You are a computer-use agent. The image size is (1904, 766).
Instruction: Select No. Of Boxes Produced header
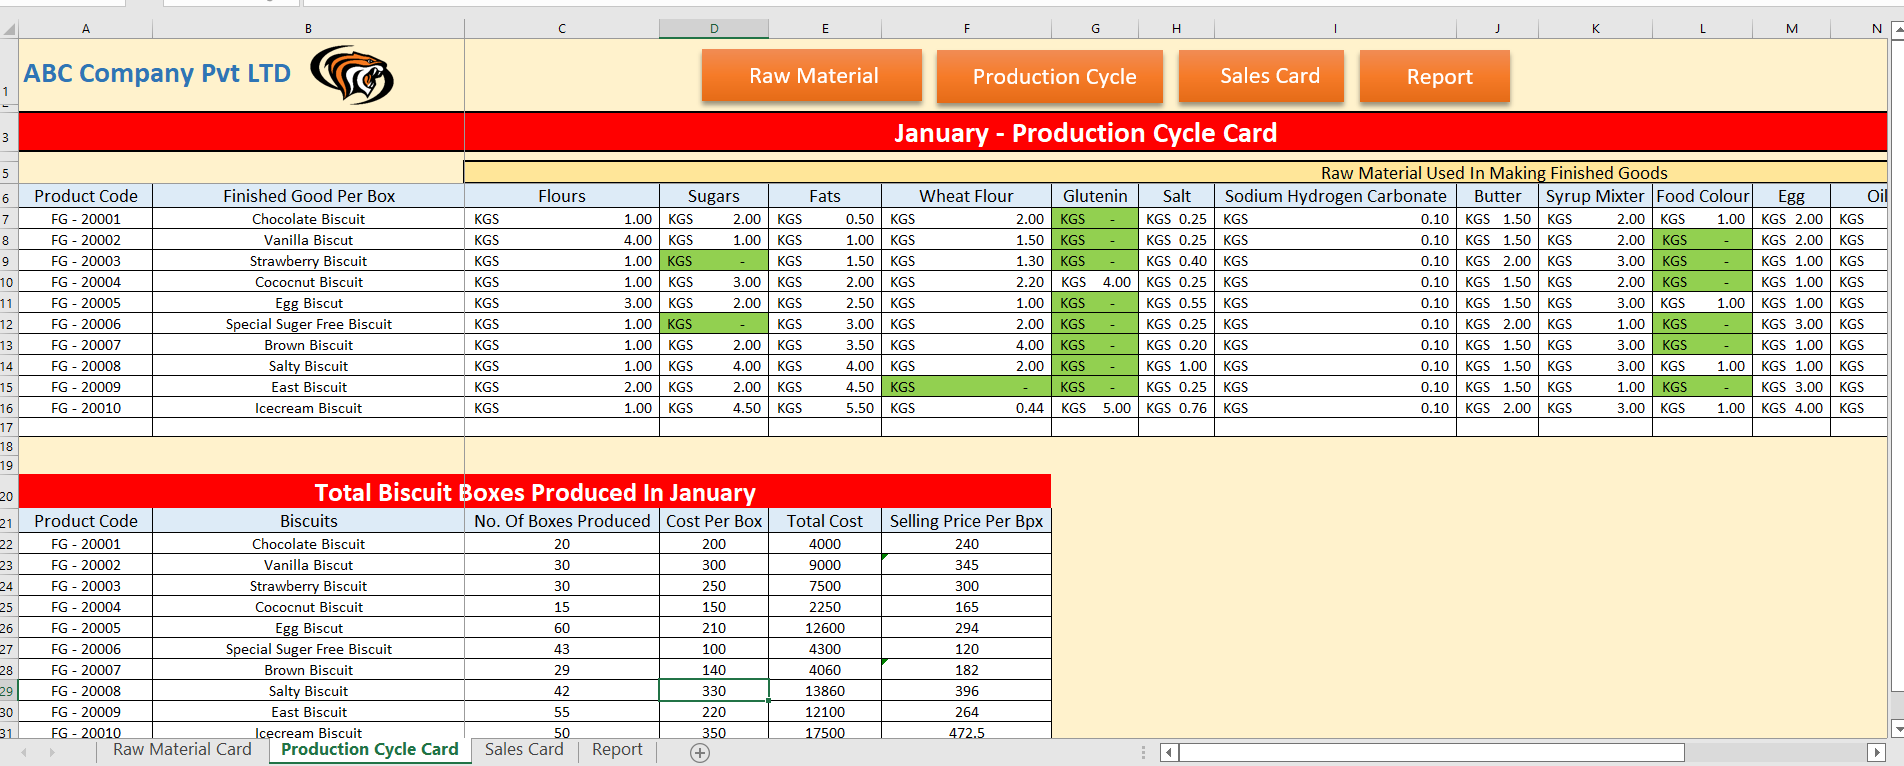(x=562, y=521)
